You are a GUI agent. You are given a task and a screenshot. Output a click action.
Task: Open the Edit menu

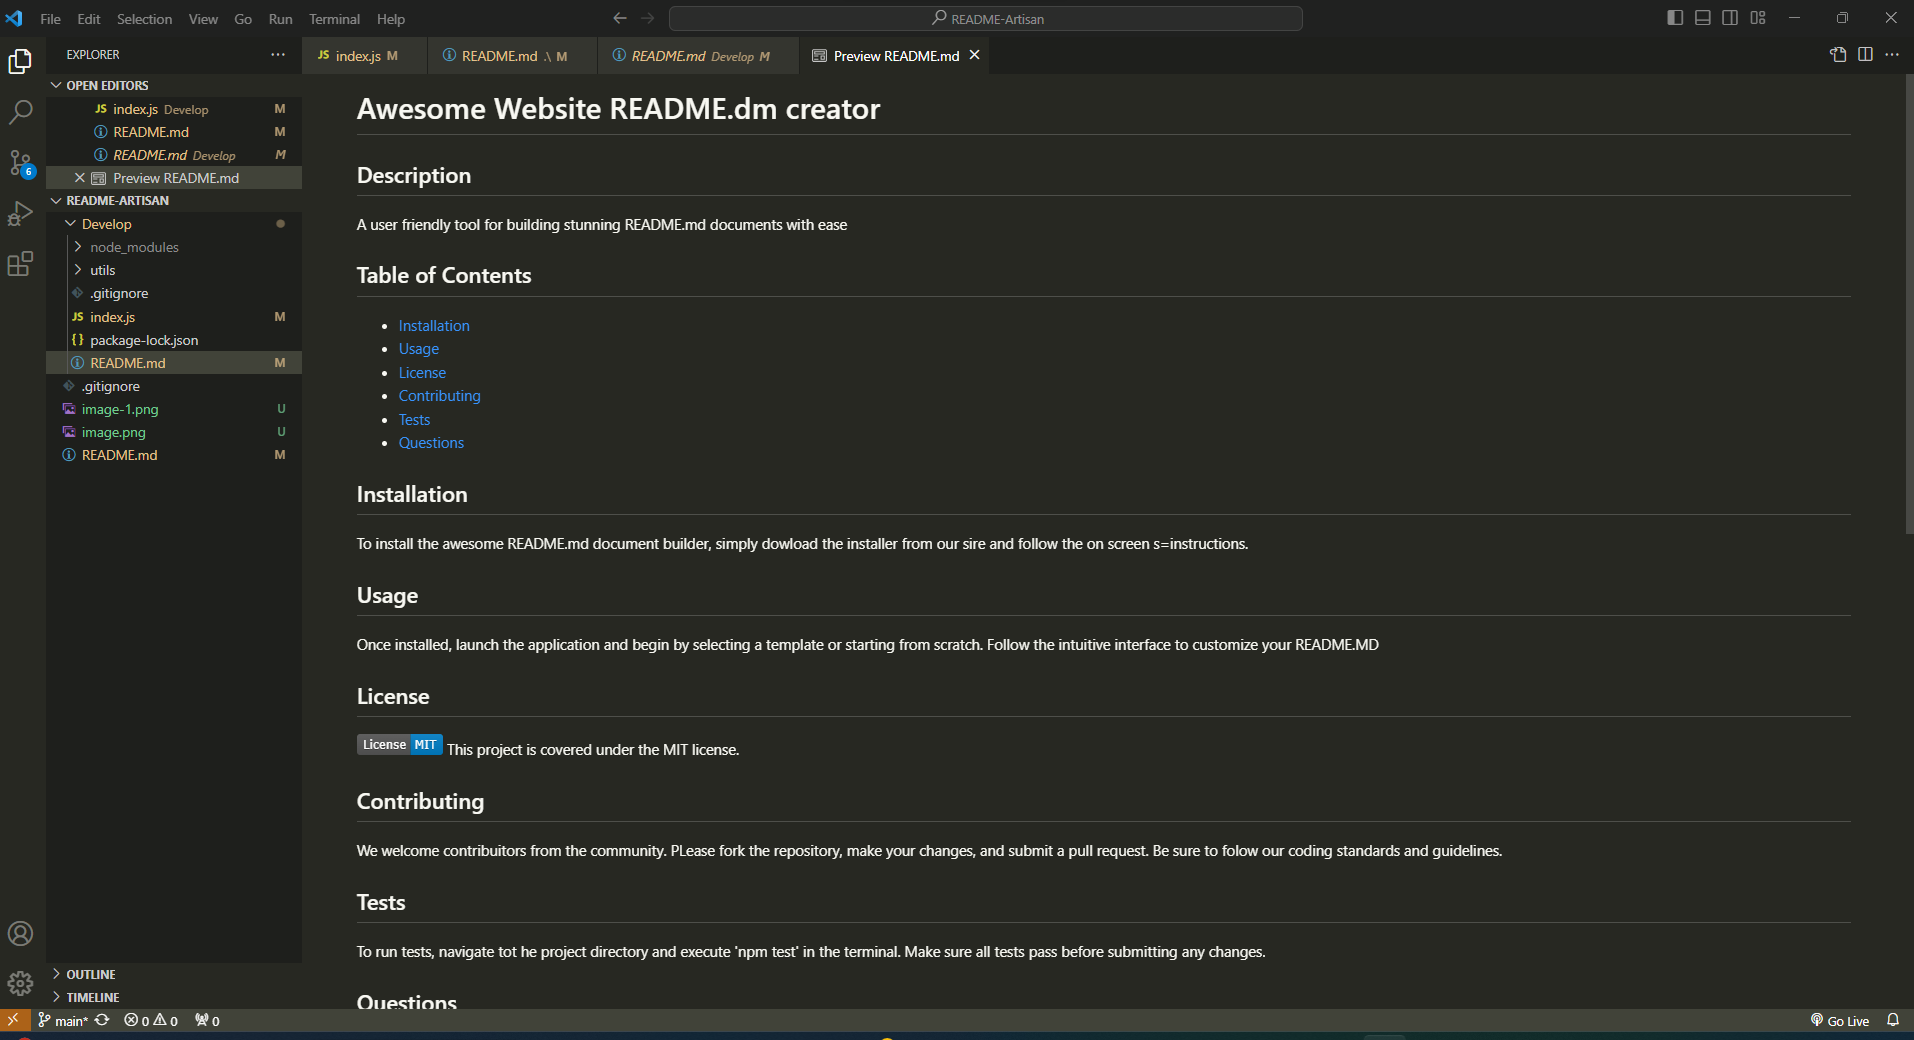89,19
